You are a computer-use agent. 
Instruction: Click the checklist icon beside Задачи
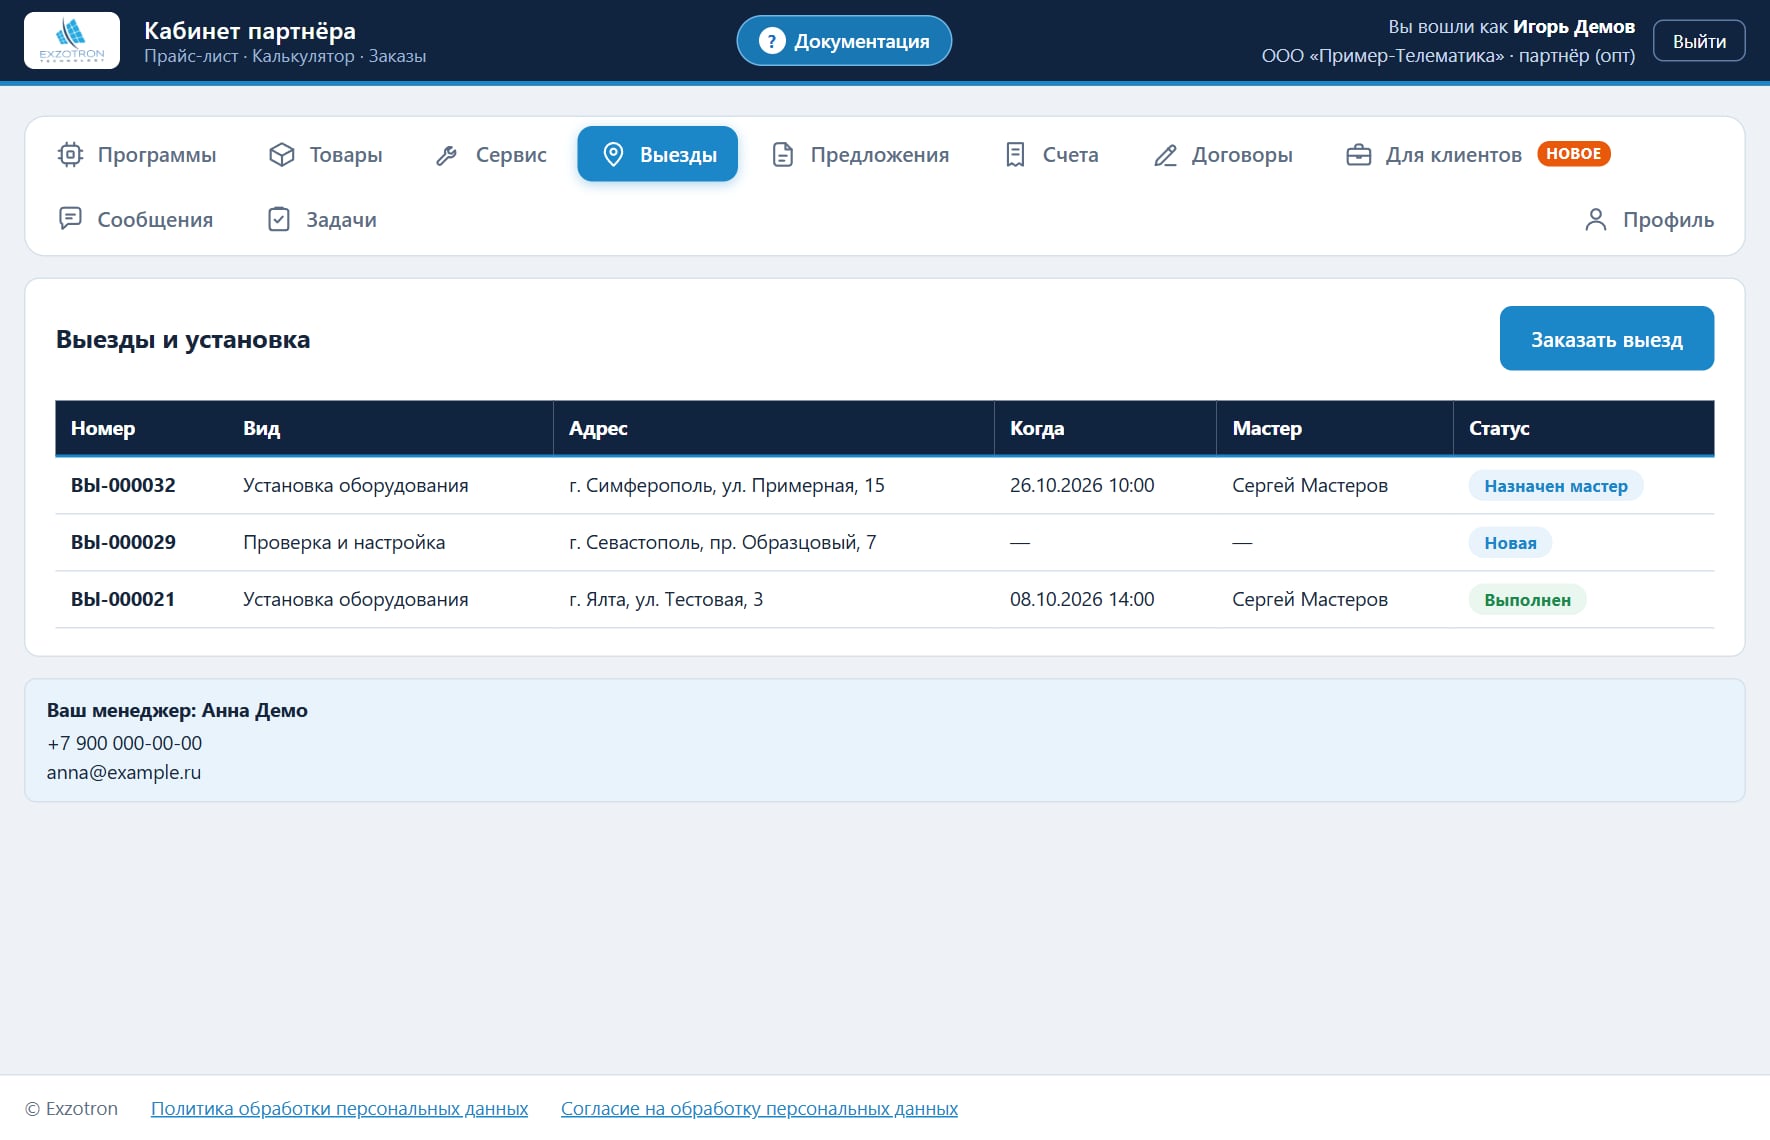(279, 219)
